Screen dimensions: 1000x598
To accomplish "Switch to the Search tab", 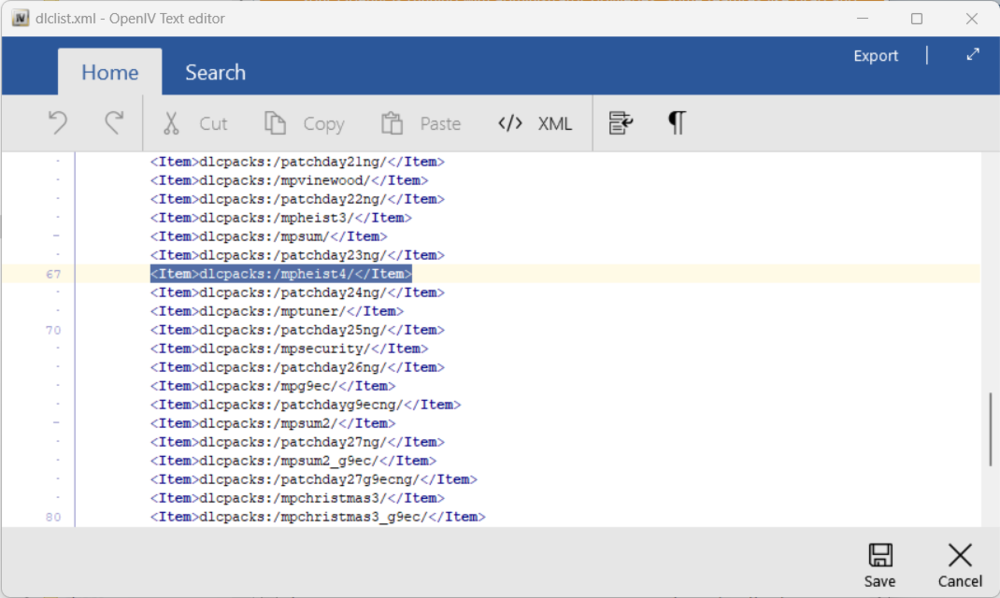I will pos(215,72).
